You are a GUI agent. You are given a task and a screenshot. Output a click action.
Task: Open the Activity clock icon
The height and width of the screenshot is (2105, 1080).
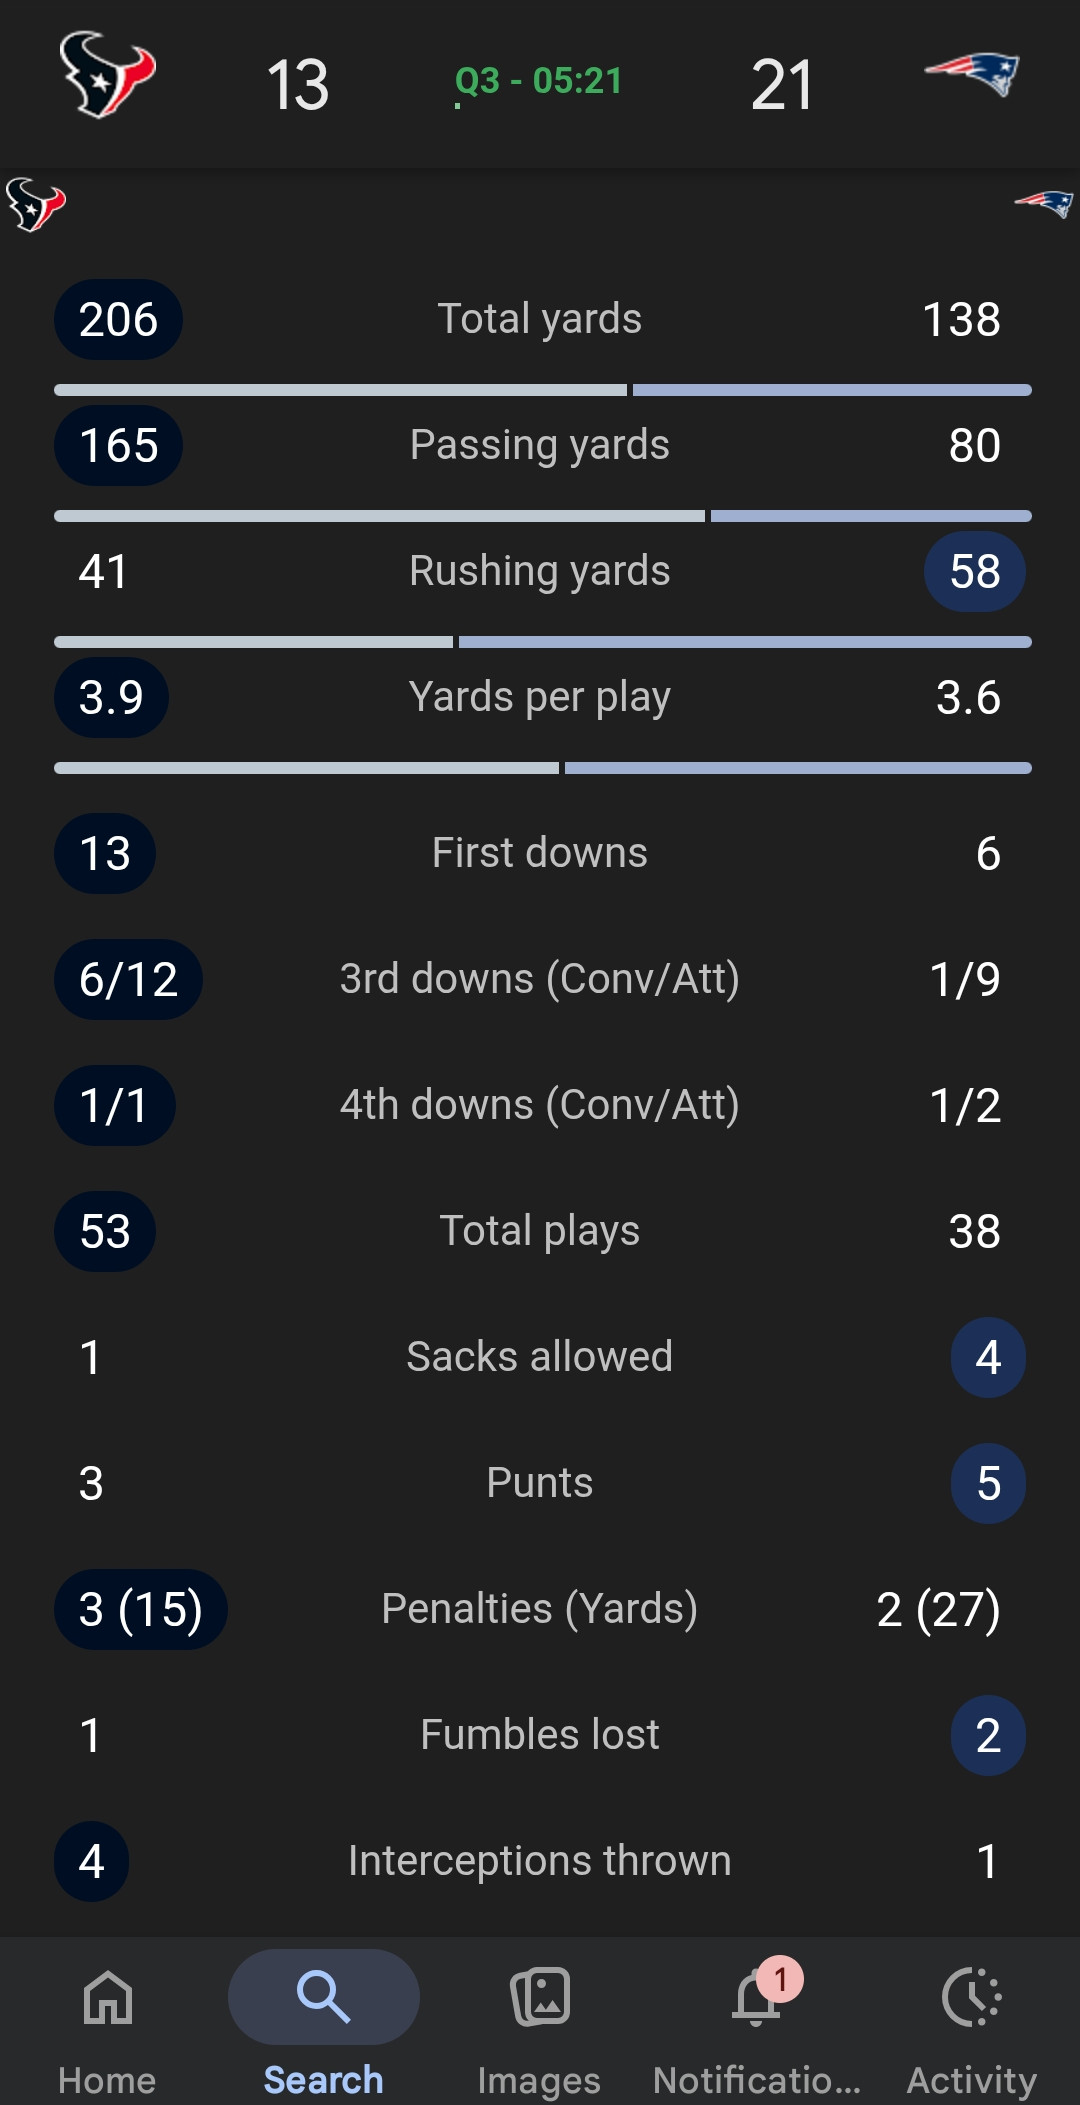(x=972, y=1997)
